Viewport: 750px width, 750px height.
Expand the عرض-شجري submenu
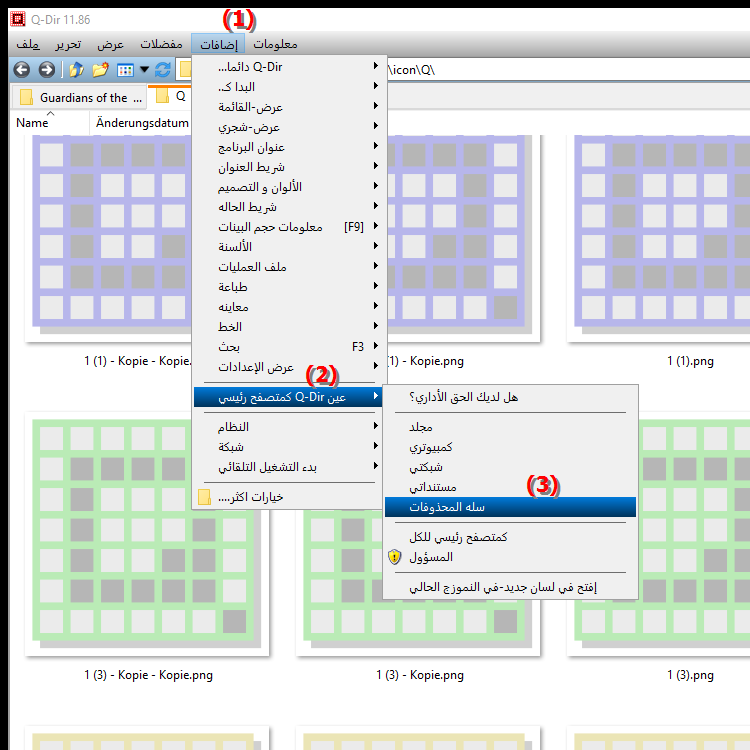point(289,127)
